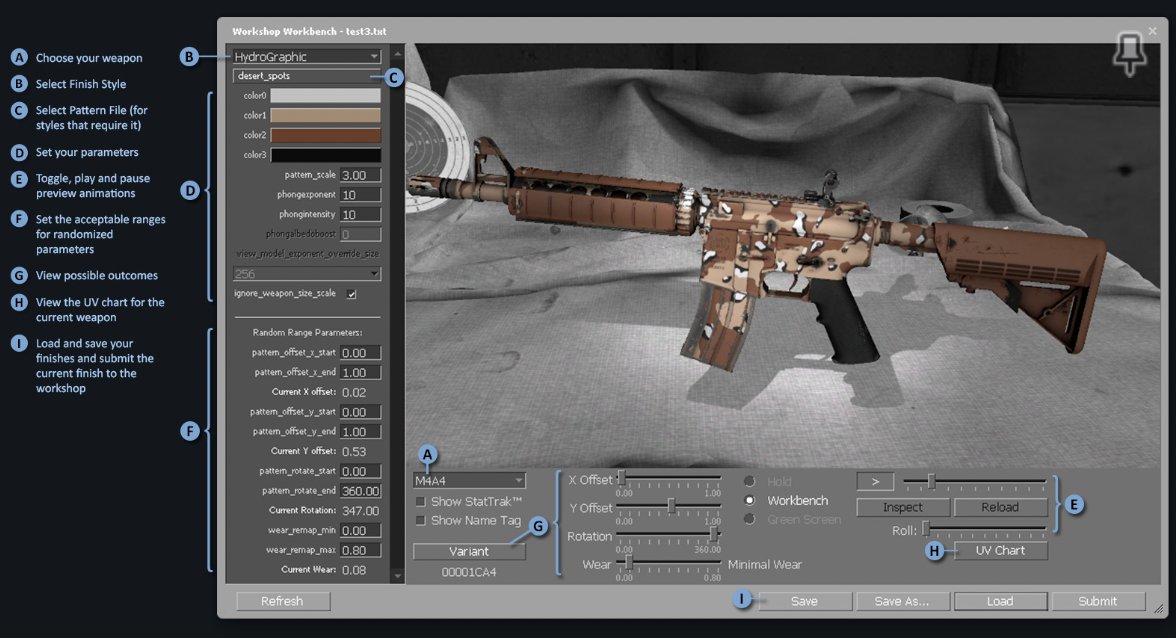Pick the color3 black swatch
Image resolution: width=1176 pixels, height=638 pixels.
[326, 154]
